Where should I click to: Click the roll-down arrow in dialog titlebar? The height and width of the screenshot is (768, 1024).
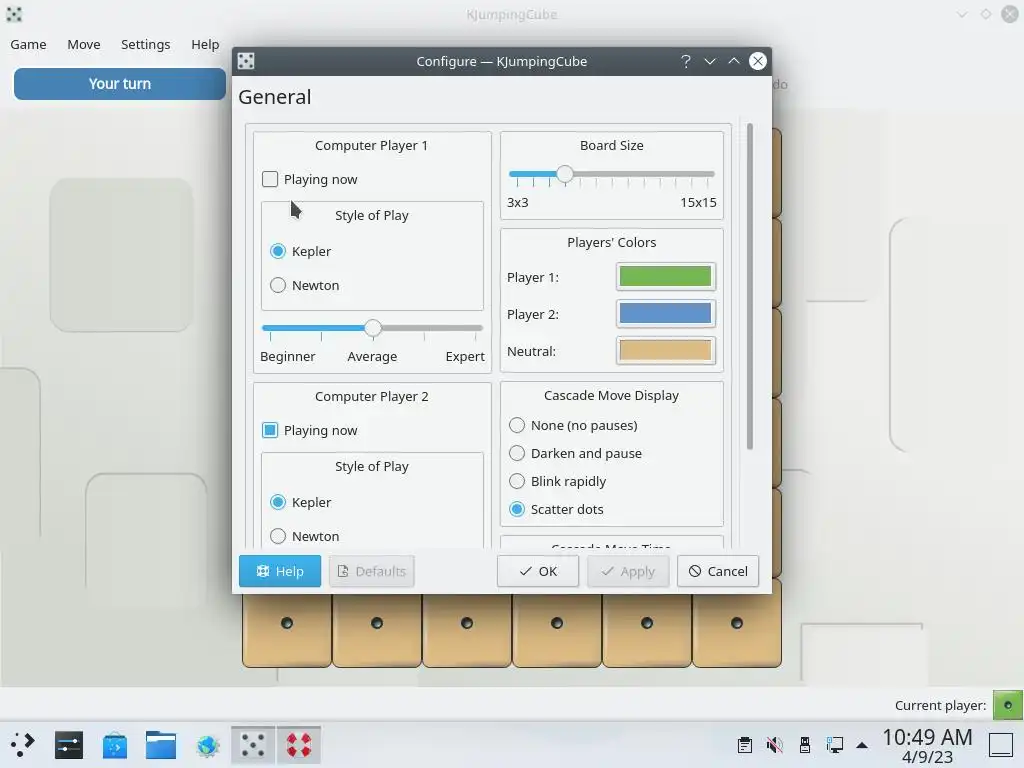(710, 61)
